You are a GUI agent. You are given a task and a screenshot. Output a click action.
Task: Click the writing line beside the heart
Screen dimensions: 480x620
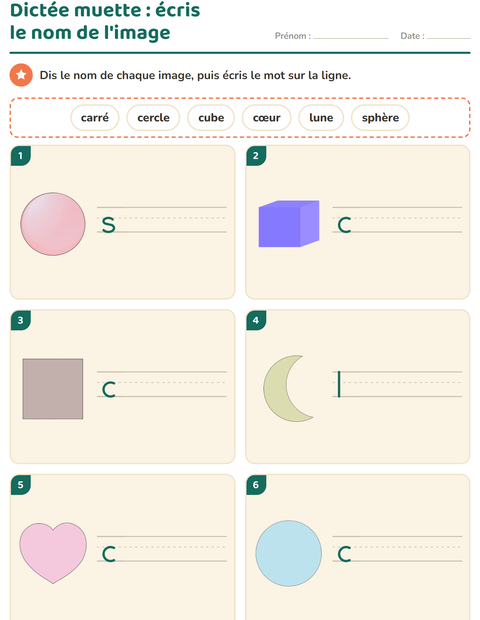click(x=162, y=548)
